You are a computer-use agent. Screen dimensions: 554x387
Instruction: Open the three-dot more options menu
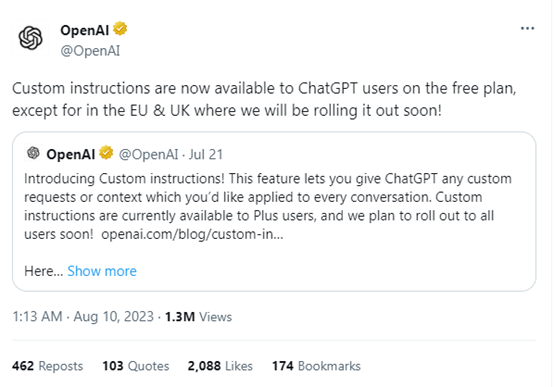[x=527, y=28]
